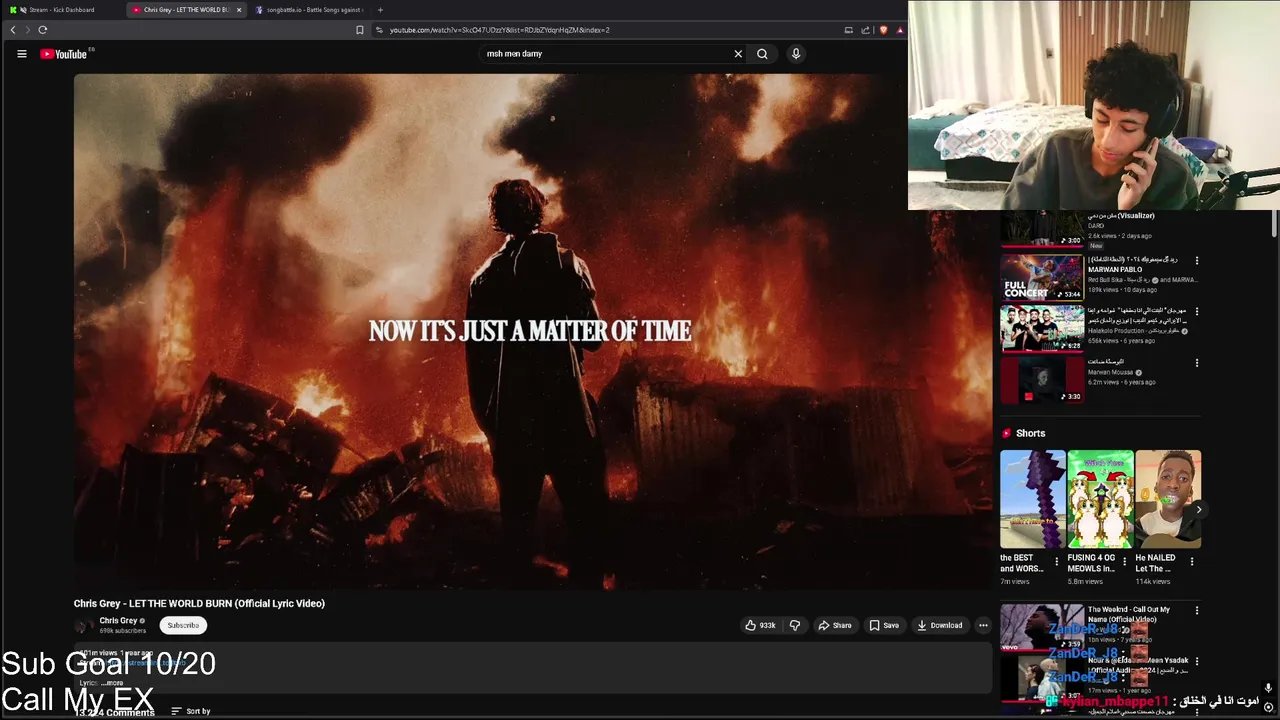Open options for 'the BEST and WORS' short
Screen dimensions: 1280x720
pos(1056,561)
